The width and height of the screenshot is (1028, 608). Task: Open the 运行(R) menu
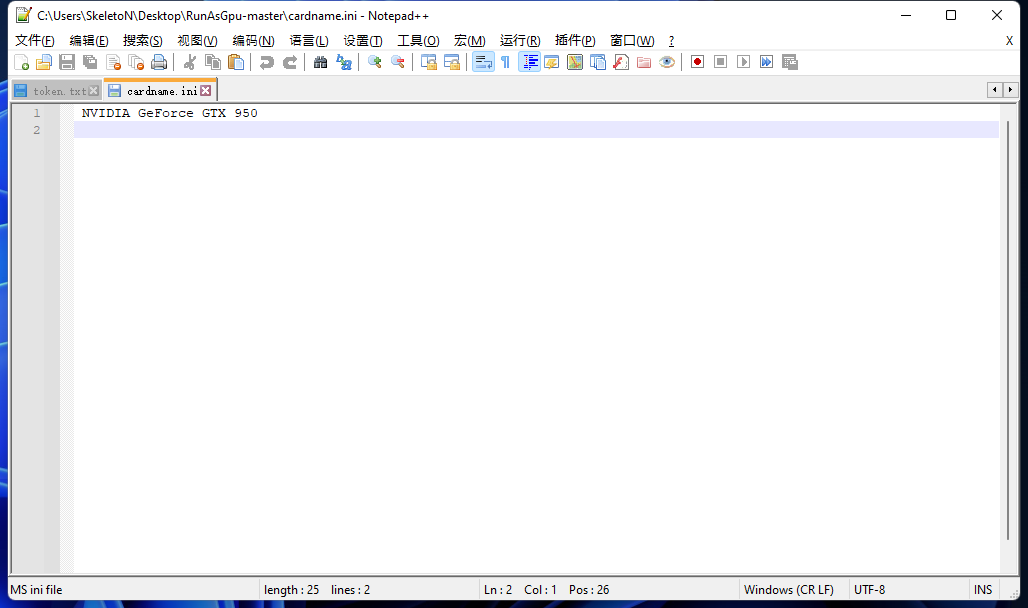coord(520,41)
